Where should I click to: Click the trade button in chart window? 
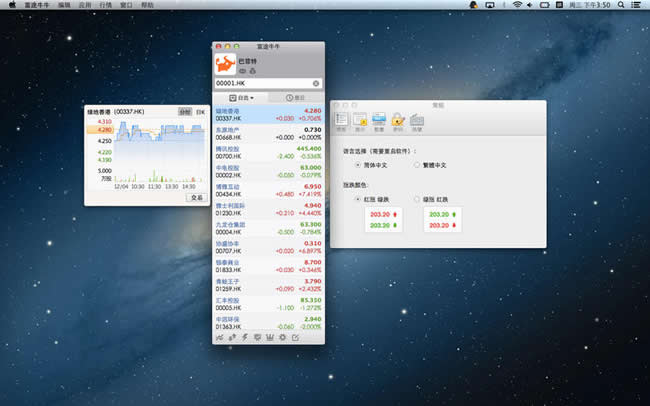click(197, 198)
